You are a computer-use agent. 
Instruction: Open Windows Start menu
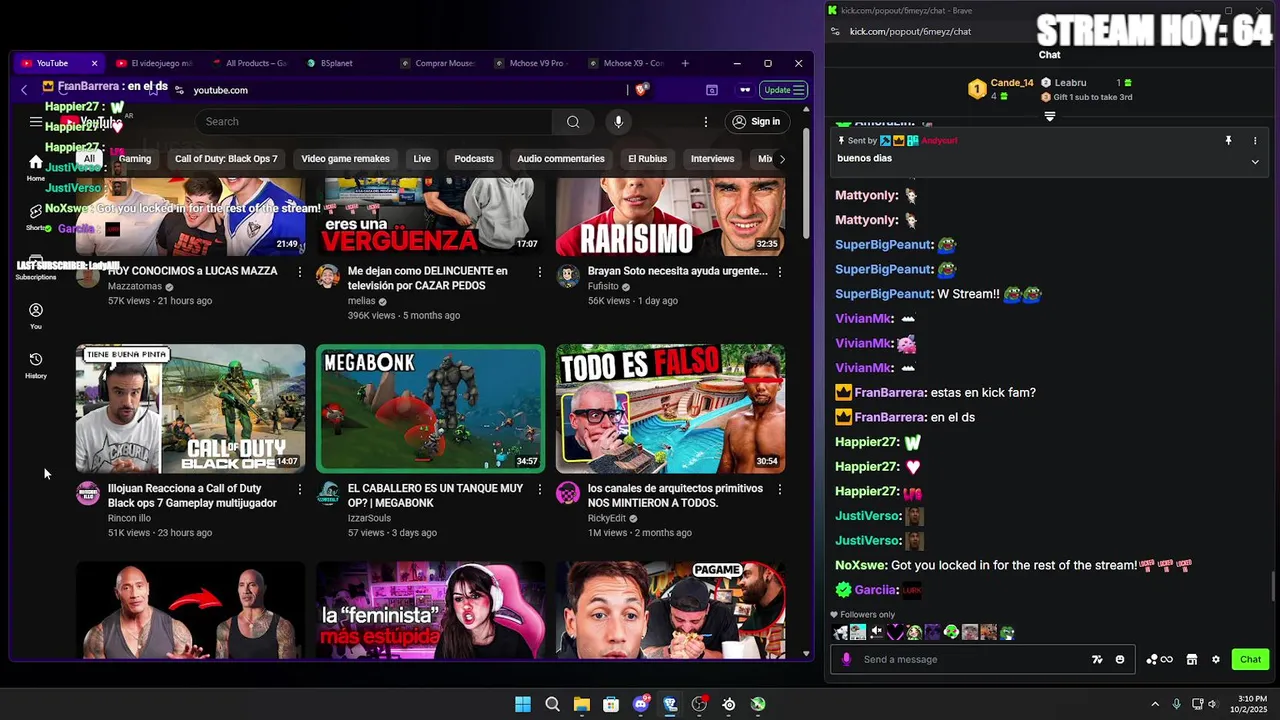523,705
